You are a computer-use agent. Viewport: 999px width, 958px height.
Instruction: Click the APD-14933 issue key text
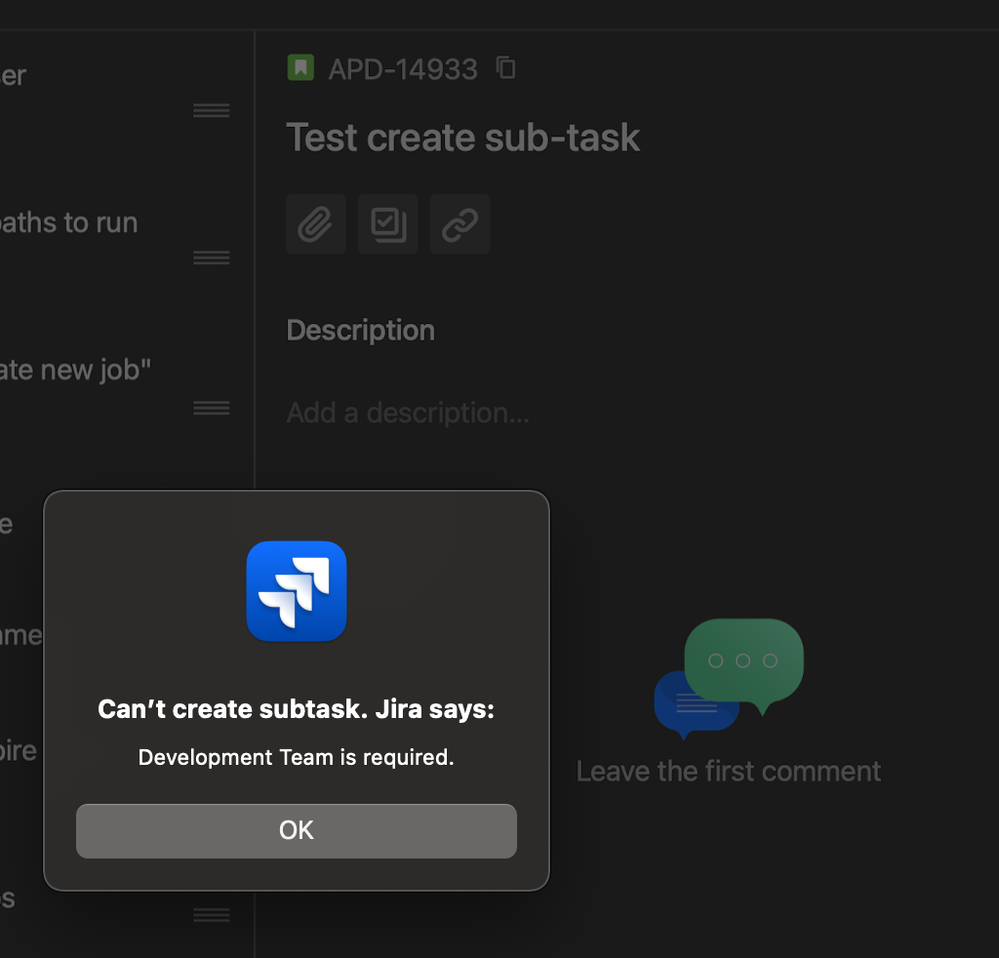(403, 69)
